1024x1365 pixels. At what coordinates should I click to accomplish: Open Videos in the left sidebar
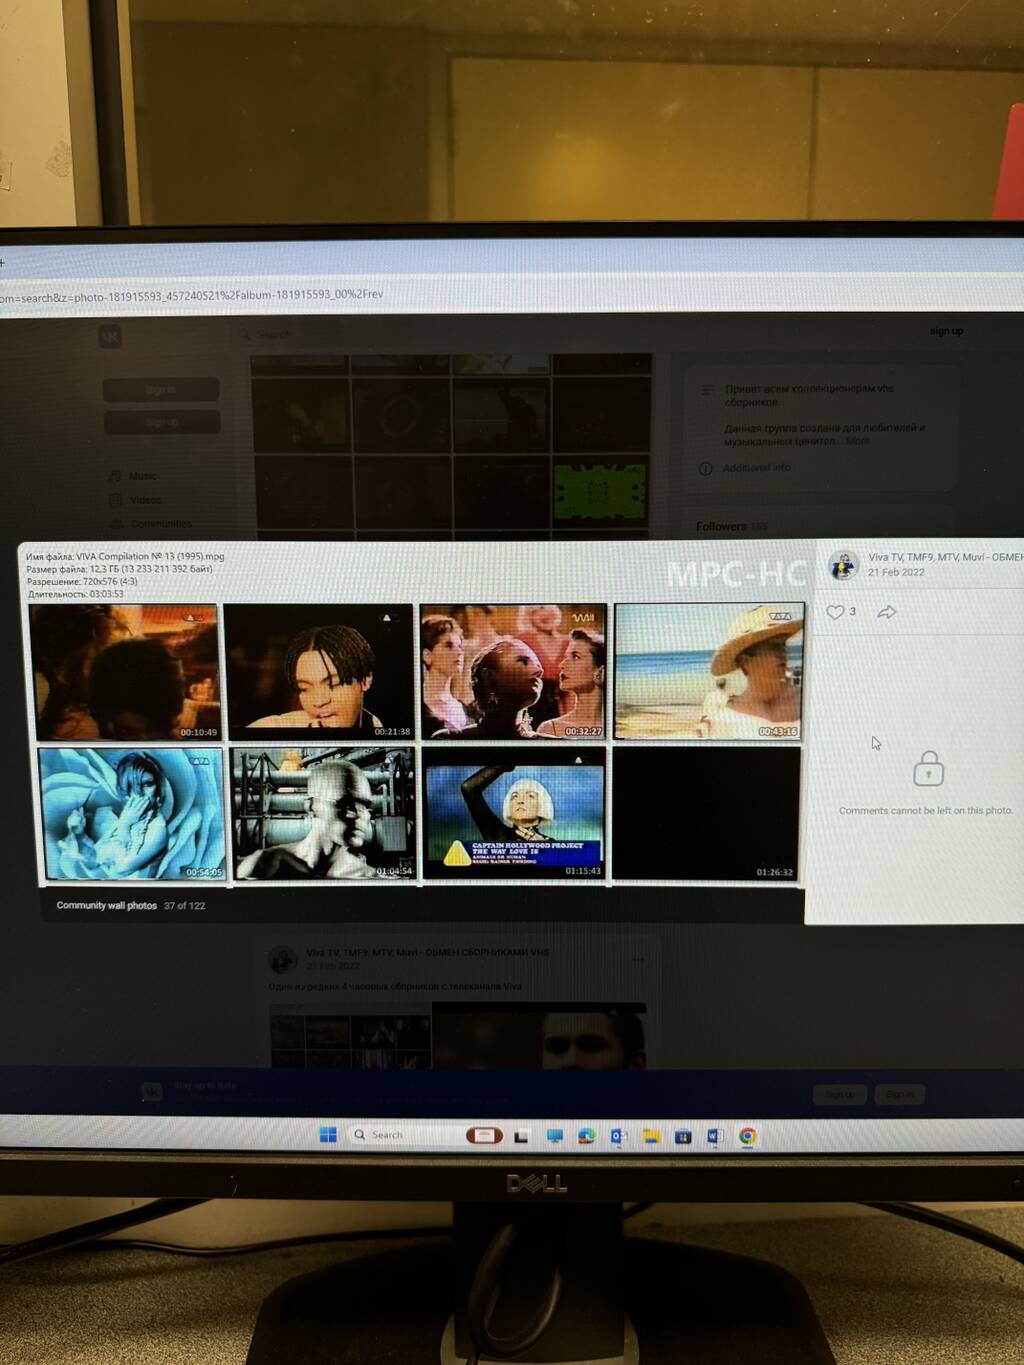click(144, 500)
